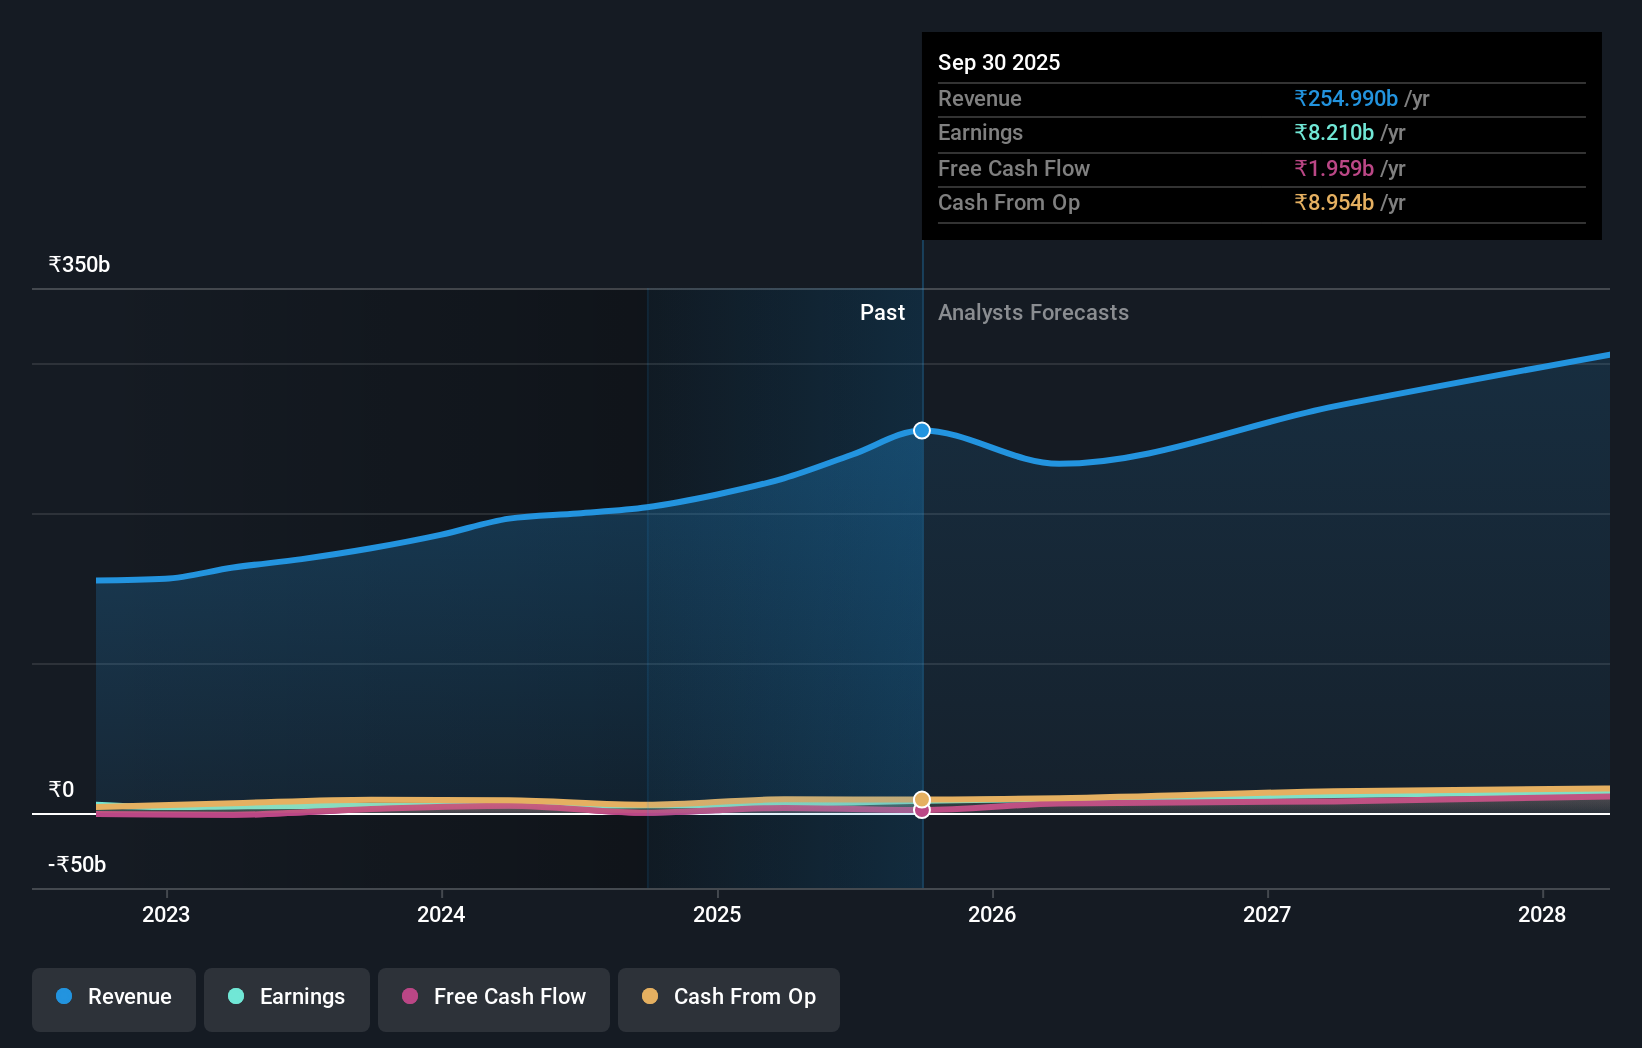
Task: Open the Free Cash Flow legend item
Action: (x=493, y=996)
